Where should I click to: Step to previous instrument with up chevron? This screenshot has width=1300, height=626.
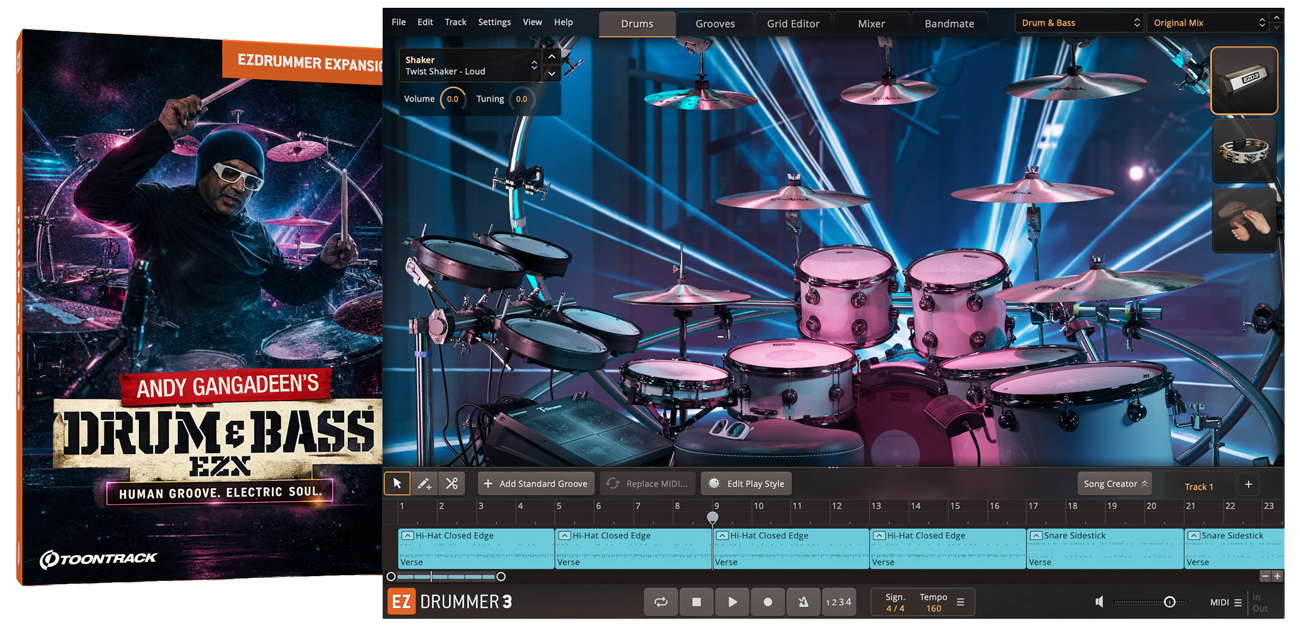pos(551,57)
